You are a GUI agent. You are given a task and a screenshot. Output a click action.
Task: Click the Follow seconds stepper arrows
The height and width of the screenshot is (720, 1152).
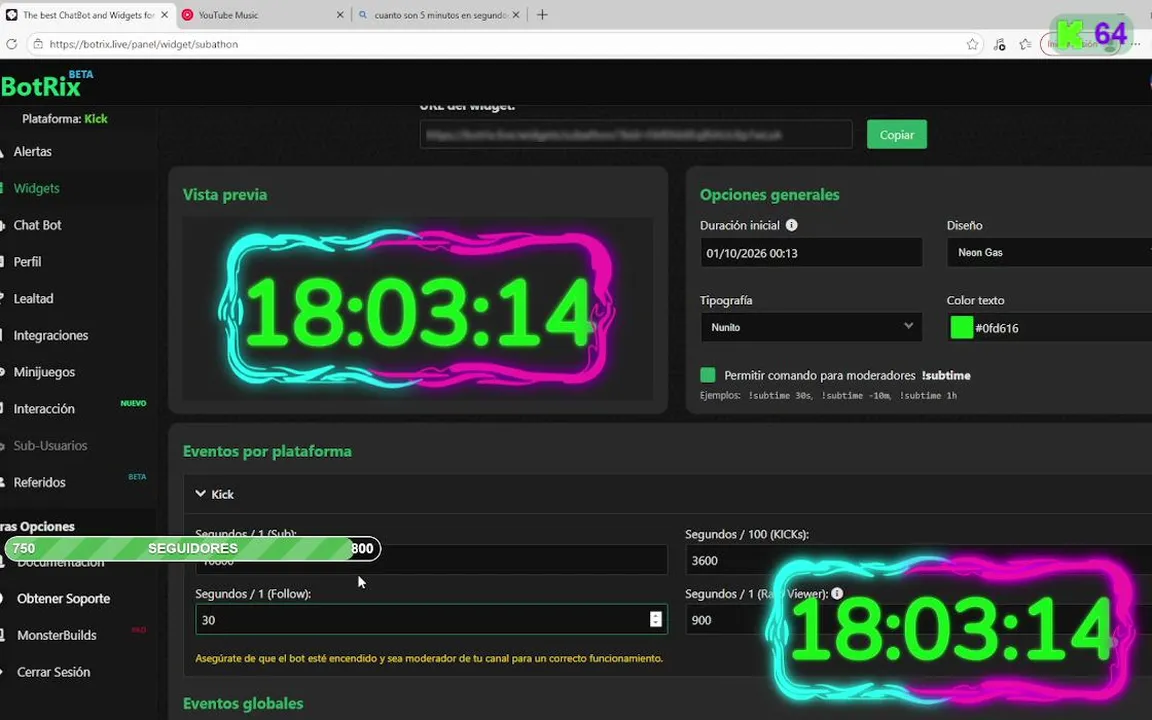(655, 619)
